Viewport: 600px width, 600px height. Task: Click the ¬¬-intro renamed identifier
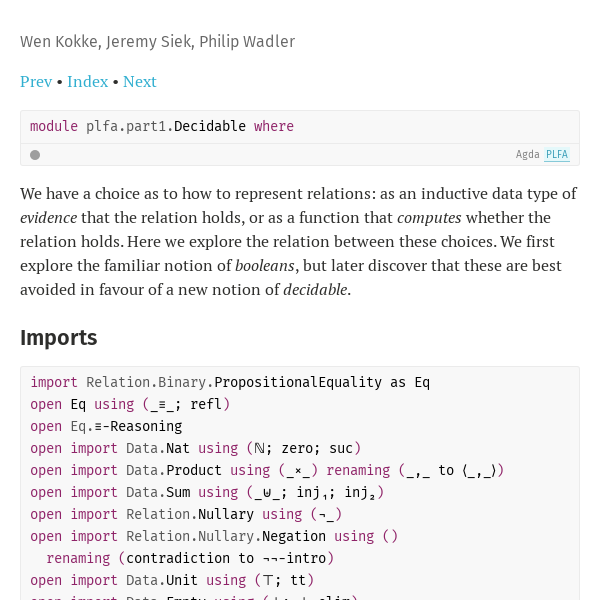[294, 558]
